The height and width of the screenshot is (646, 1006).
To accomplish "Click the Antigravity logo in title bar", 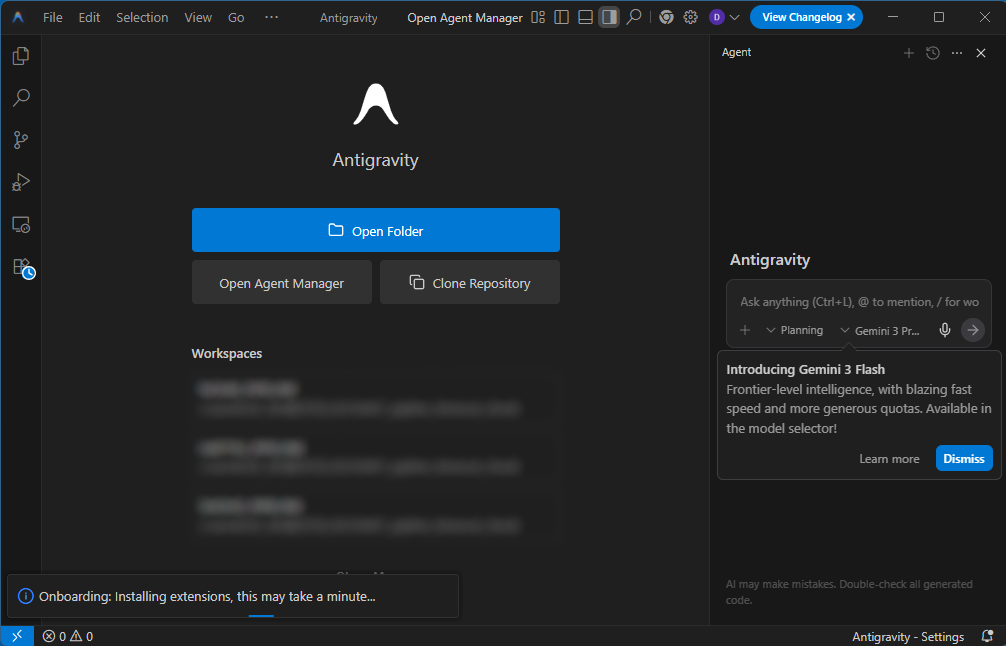I will point(18,17).
